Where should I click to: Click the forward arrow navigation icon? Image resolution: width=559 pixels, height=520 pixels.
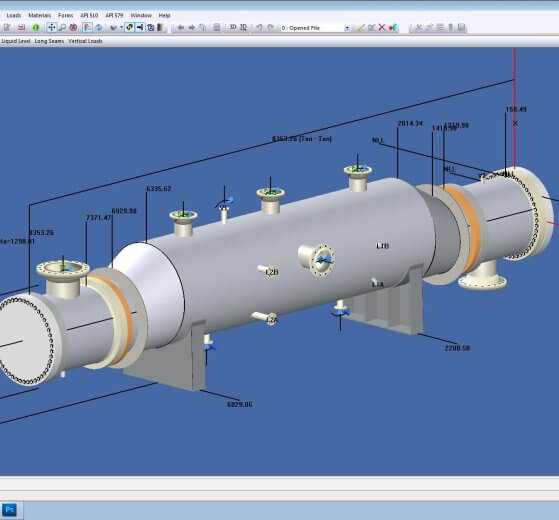pos(191,27)
